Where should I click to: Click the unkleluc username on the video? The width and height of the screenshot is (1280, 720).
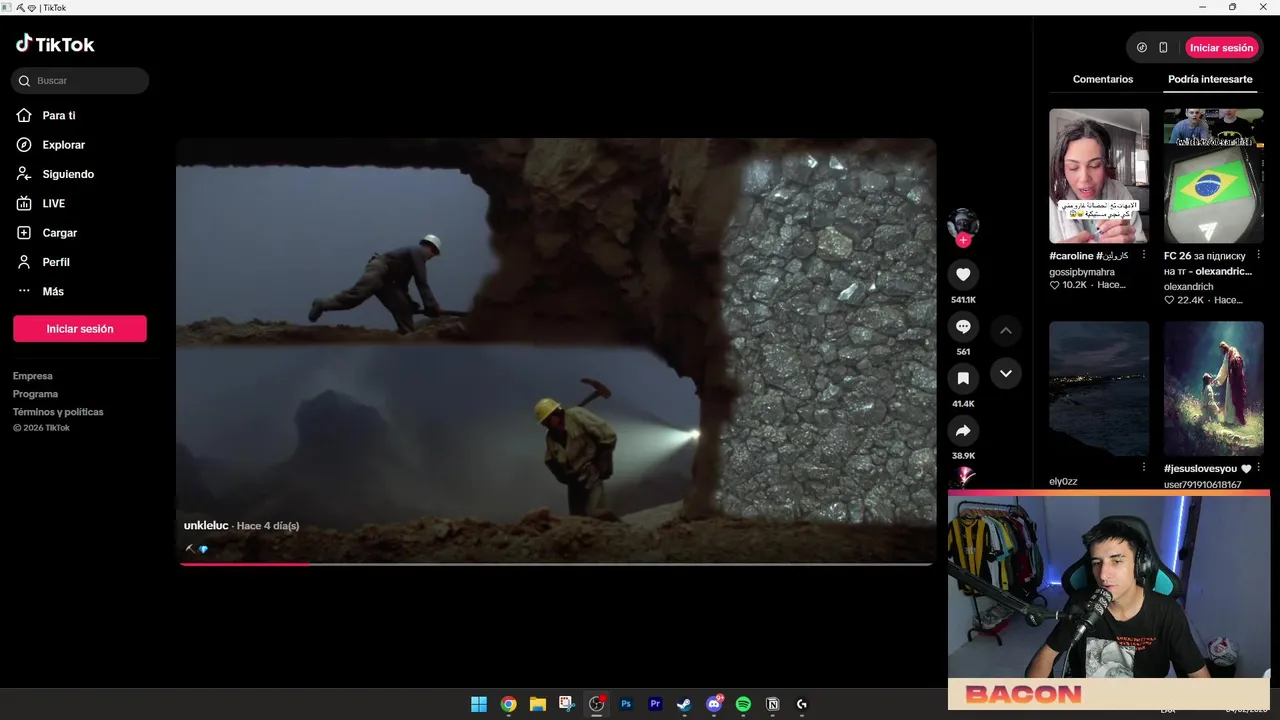point(206,526)
